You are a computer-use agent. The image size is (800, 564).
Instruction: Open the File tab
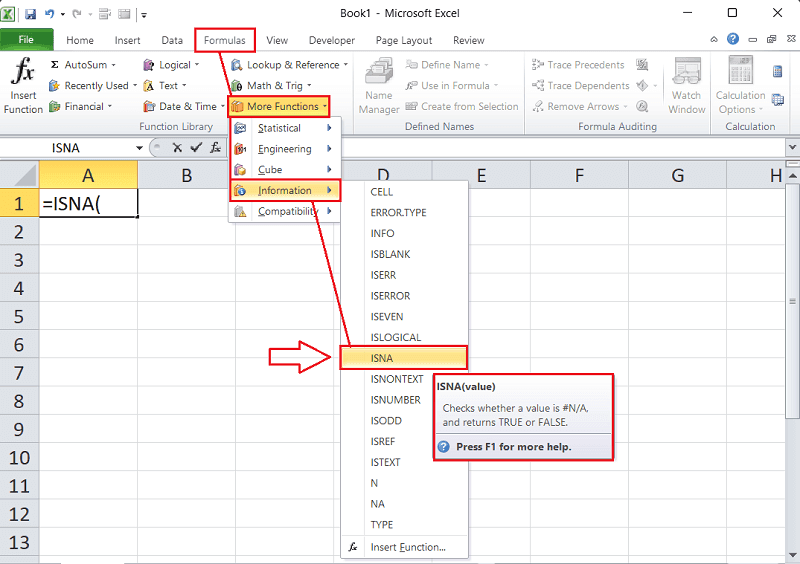tap(26, 40)
